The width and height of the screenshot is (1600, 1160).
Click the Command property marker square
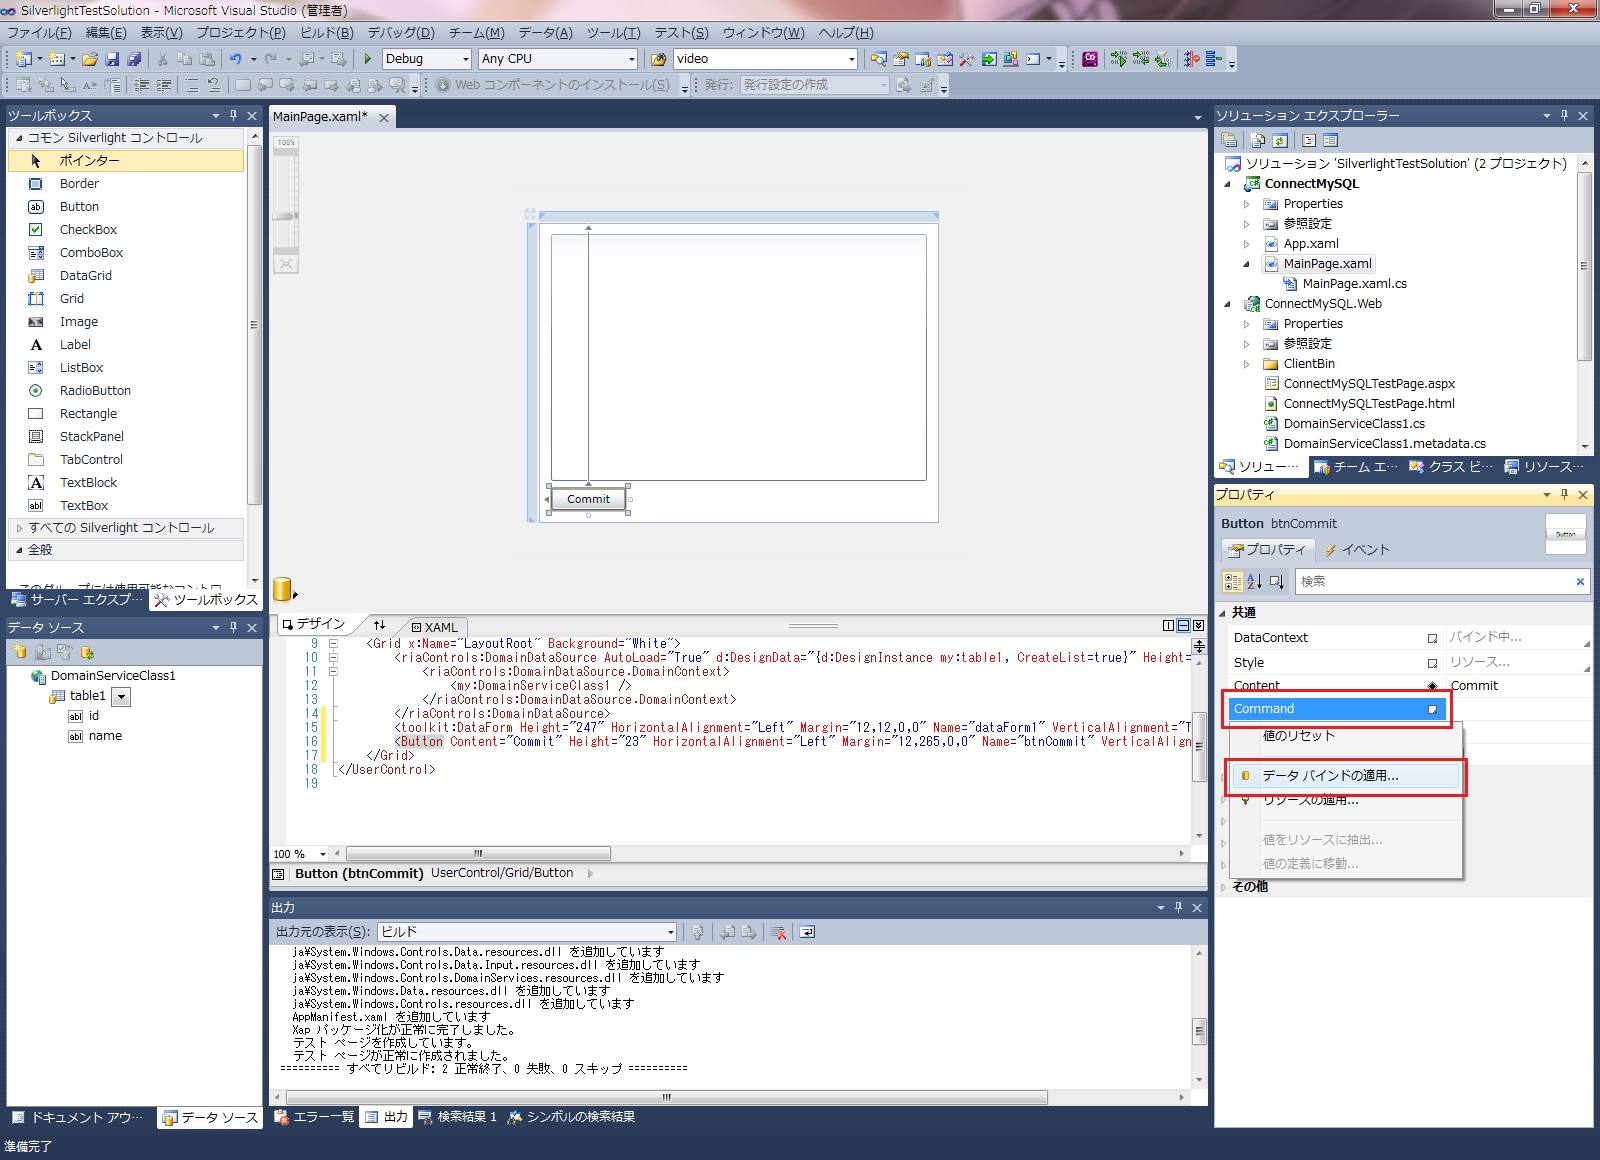click(x=1432, y=709)
